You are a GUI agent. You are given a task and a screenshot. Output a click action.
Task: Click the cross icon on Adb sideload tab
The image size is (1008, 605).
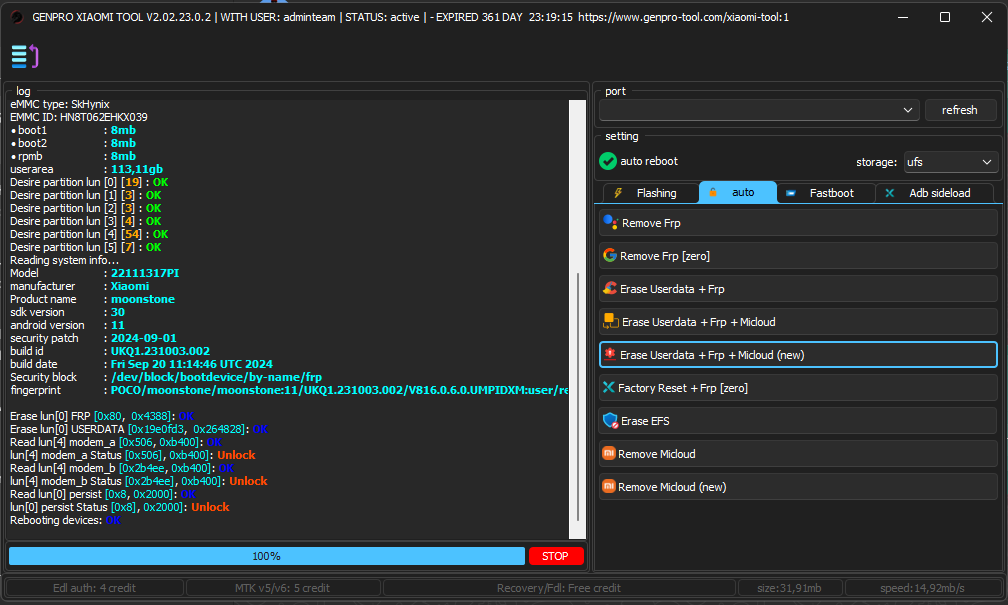coord(890,193)
